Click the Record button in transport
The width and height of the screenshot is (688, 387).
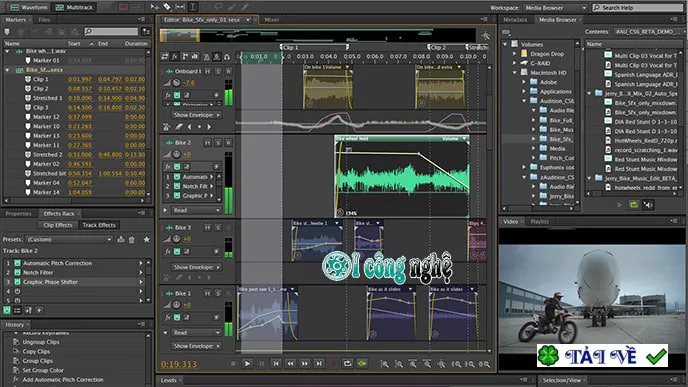(333, 363)
